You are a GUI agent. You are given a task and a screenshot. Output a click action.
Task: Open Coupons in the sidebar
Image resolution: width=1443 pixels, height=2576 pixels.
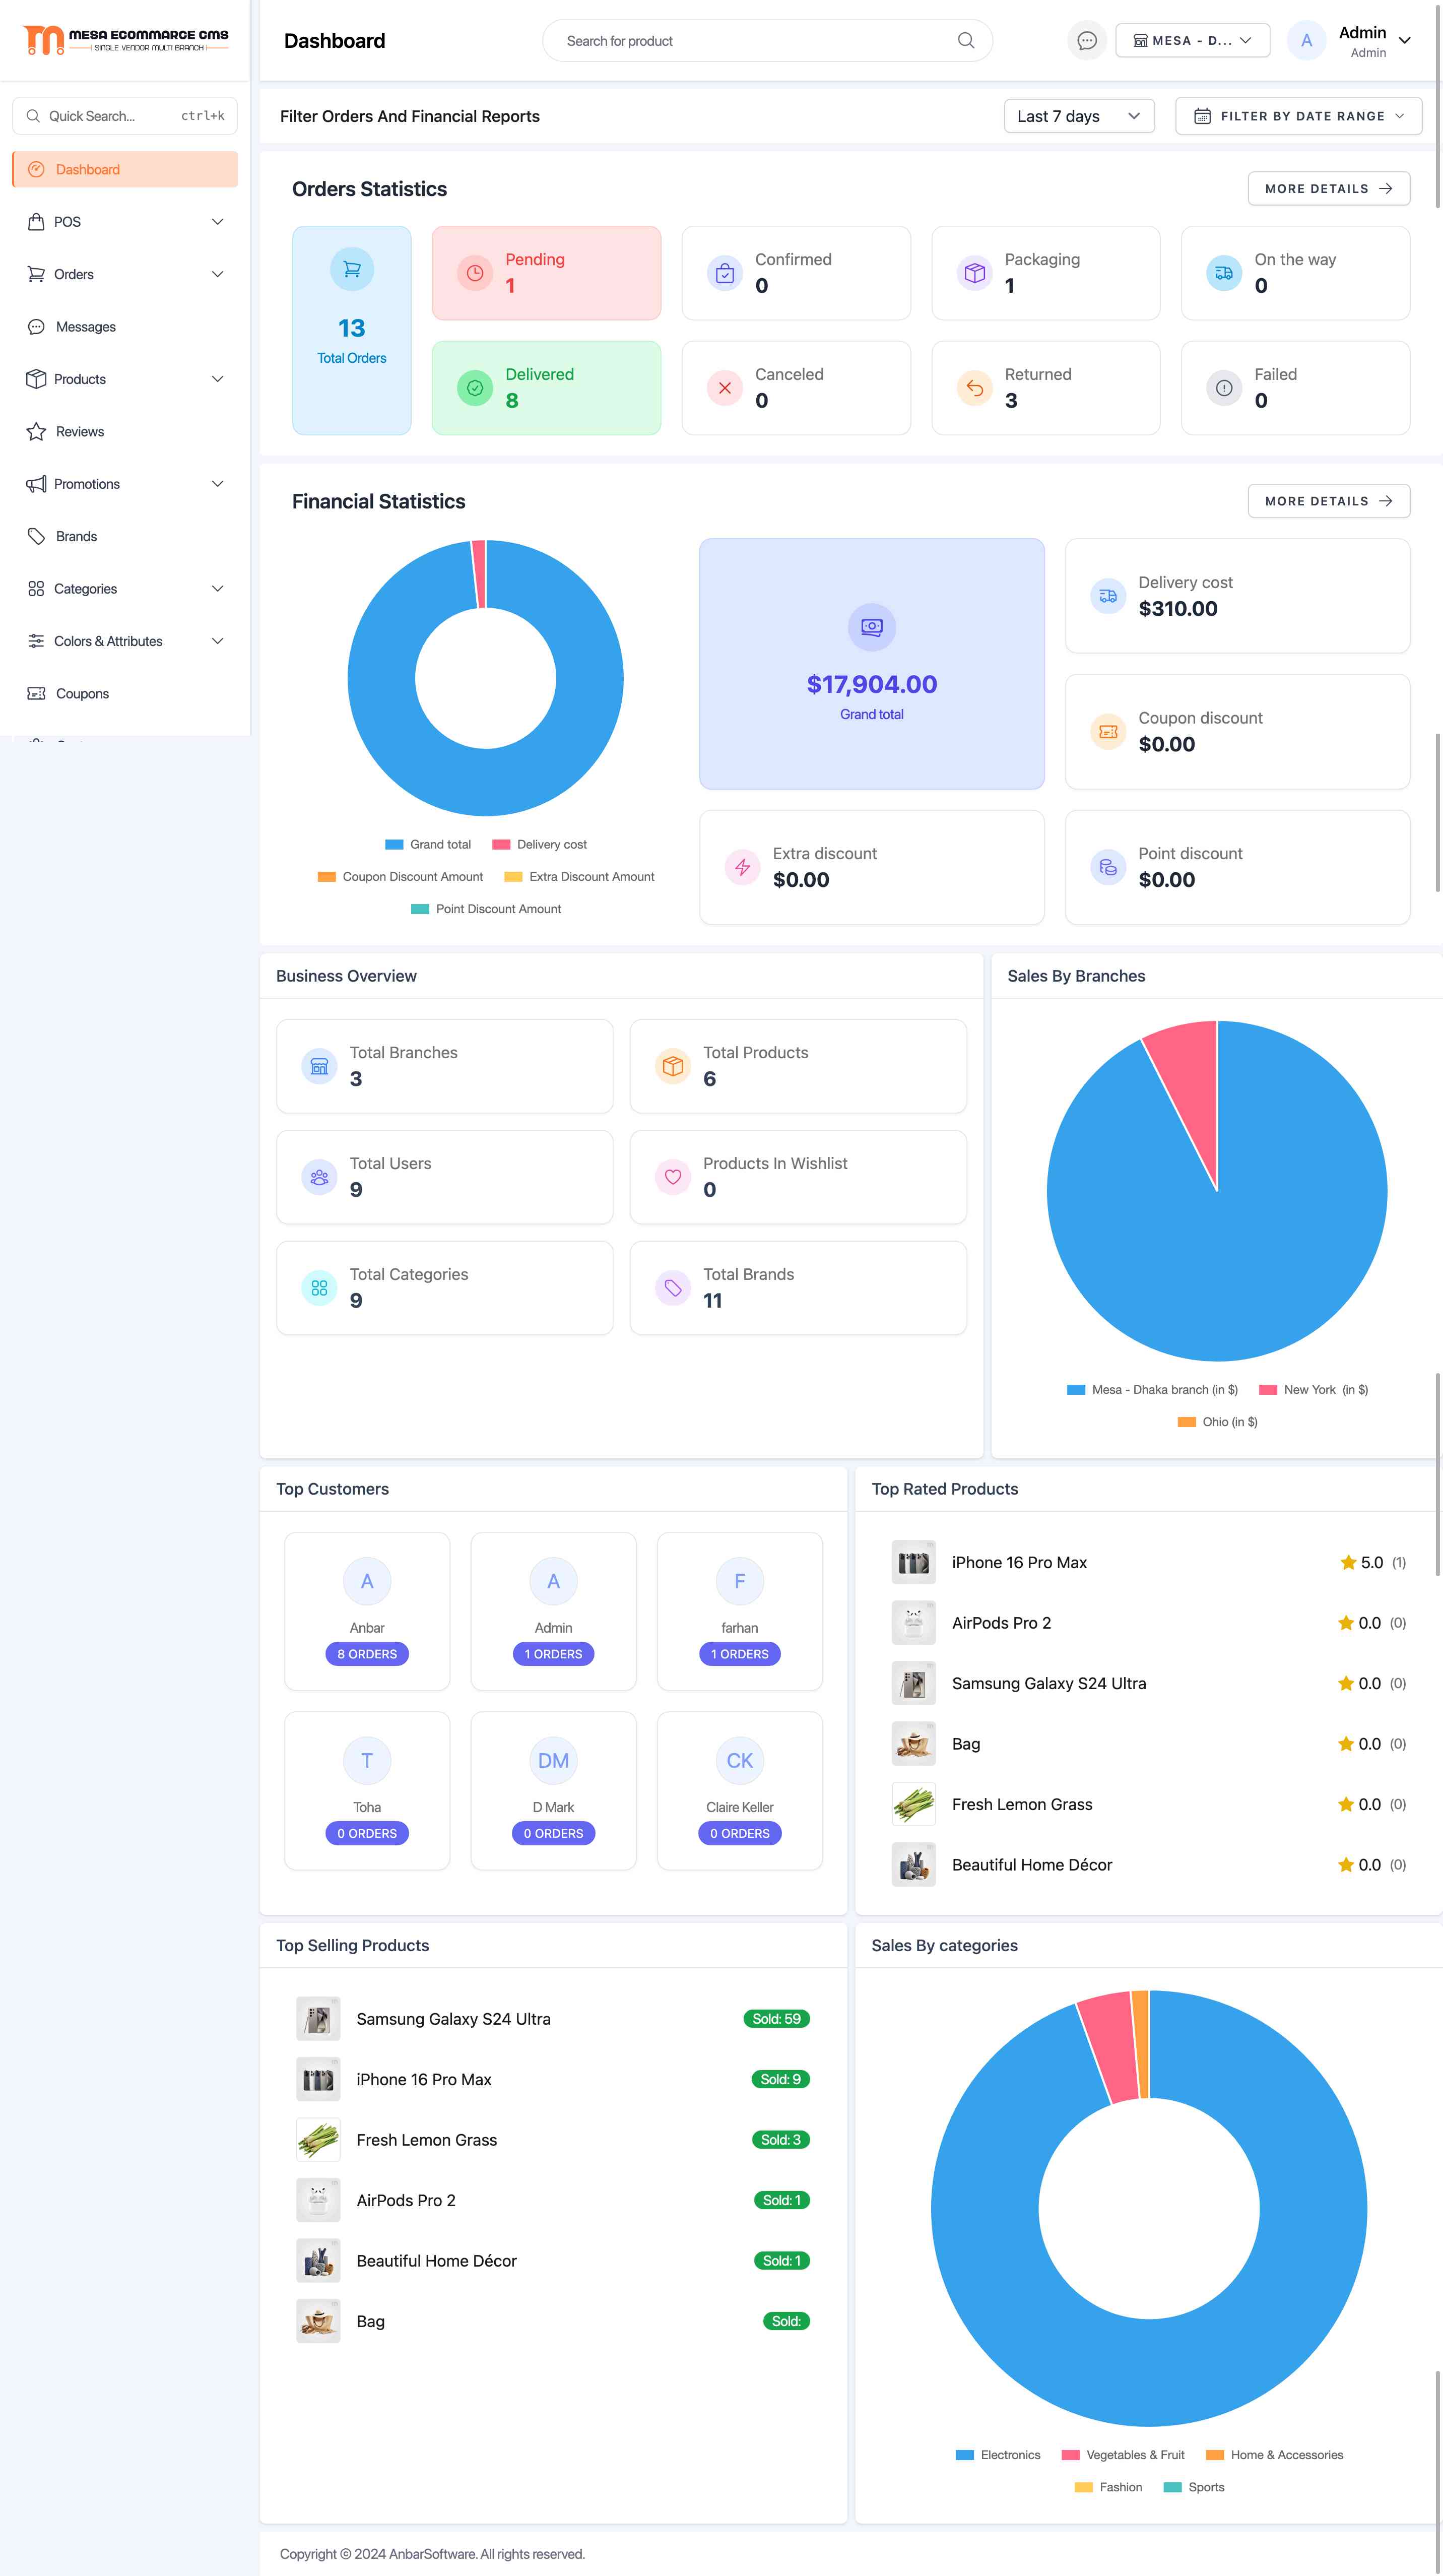(x=125, y=694)
